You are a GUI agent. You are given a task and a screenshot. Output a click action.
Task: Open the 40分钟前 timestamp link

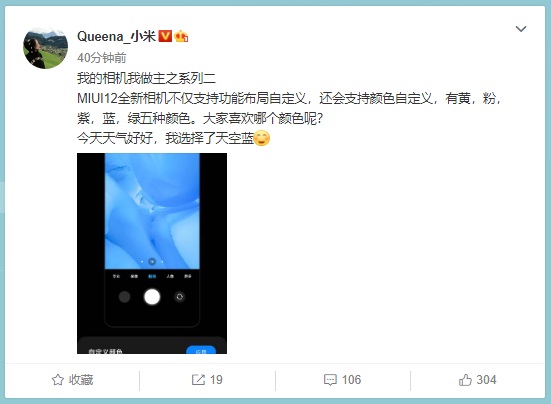pyautogui.click(x=102, y=58)
